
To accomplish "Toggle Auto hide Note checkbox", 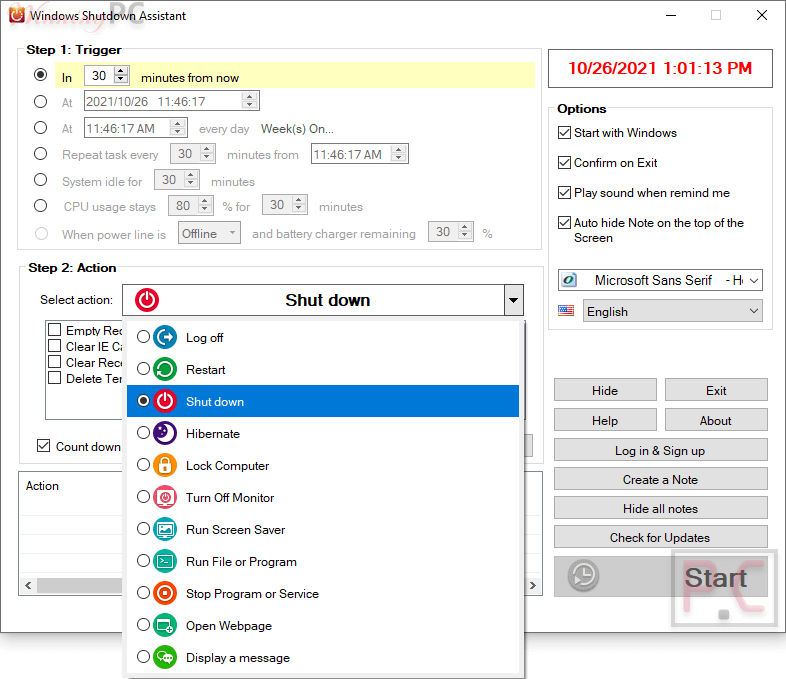I will [x=564, y=222].
